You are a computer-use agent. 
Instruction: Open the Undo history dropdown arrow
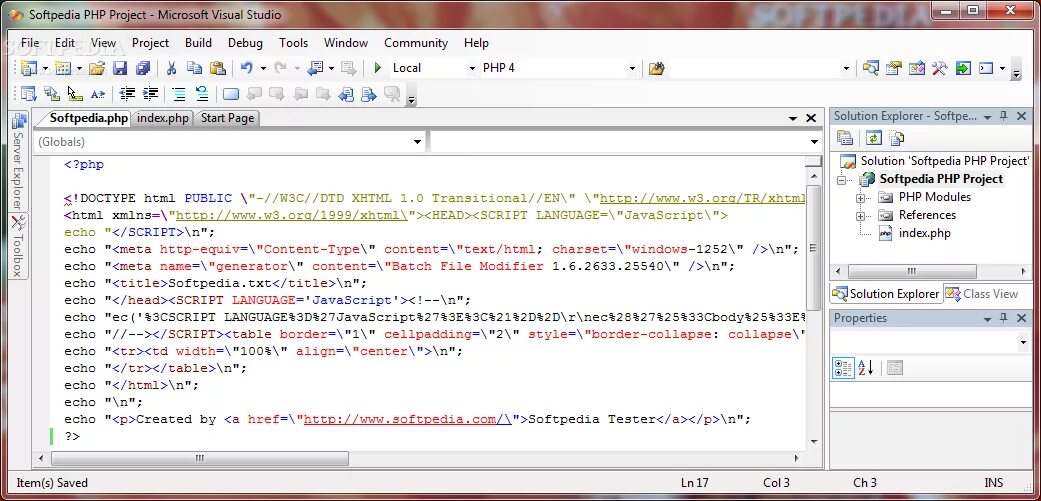click(x=264, y=68)
